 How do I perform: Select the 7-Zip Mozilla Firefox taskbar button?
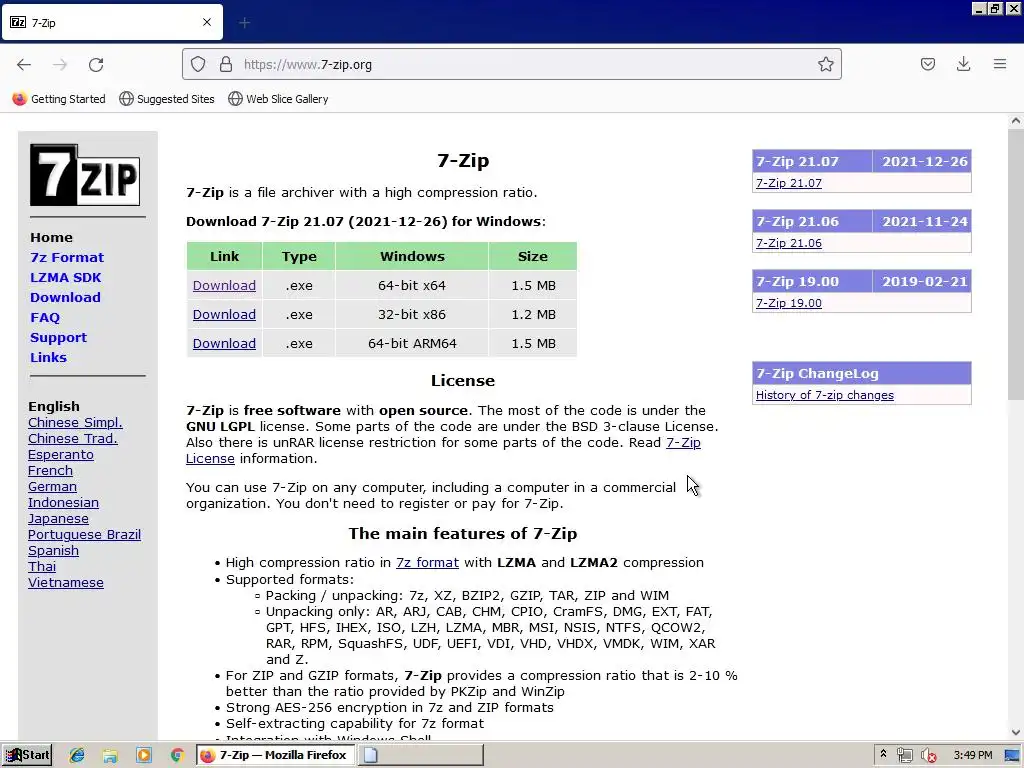coord(275,755)
